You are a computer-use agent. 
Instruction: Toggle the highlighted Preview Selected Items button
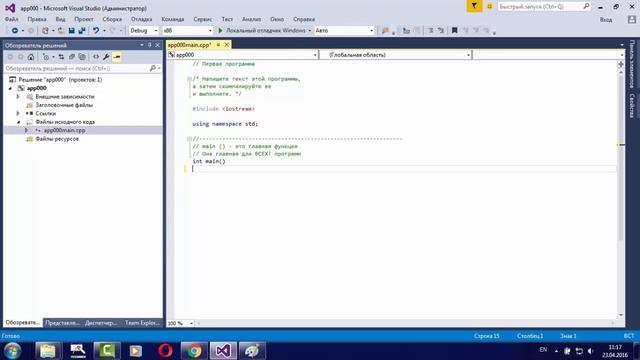(x=117, y=57)
